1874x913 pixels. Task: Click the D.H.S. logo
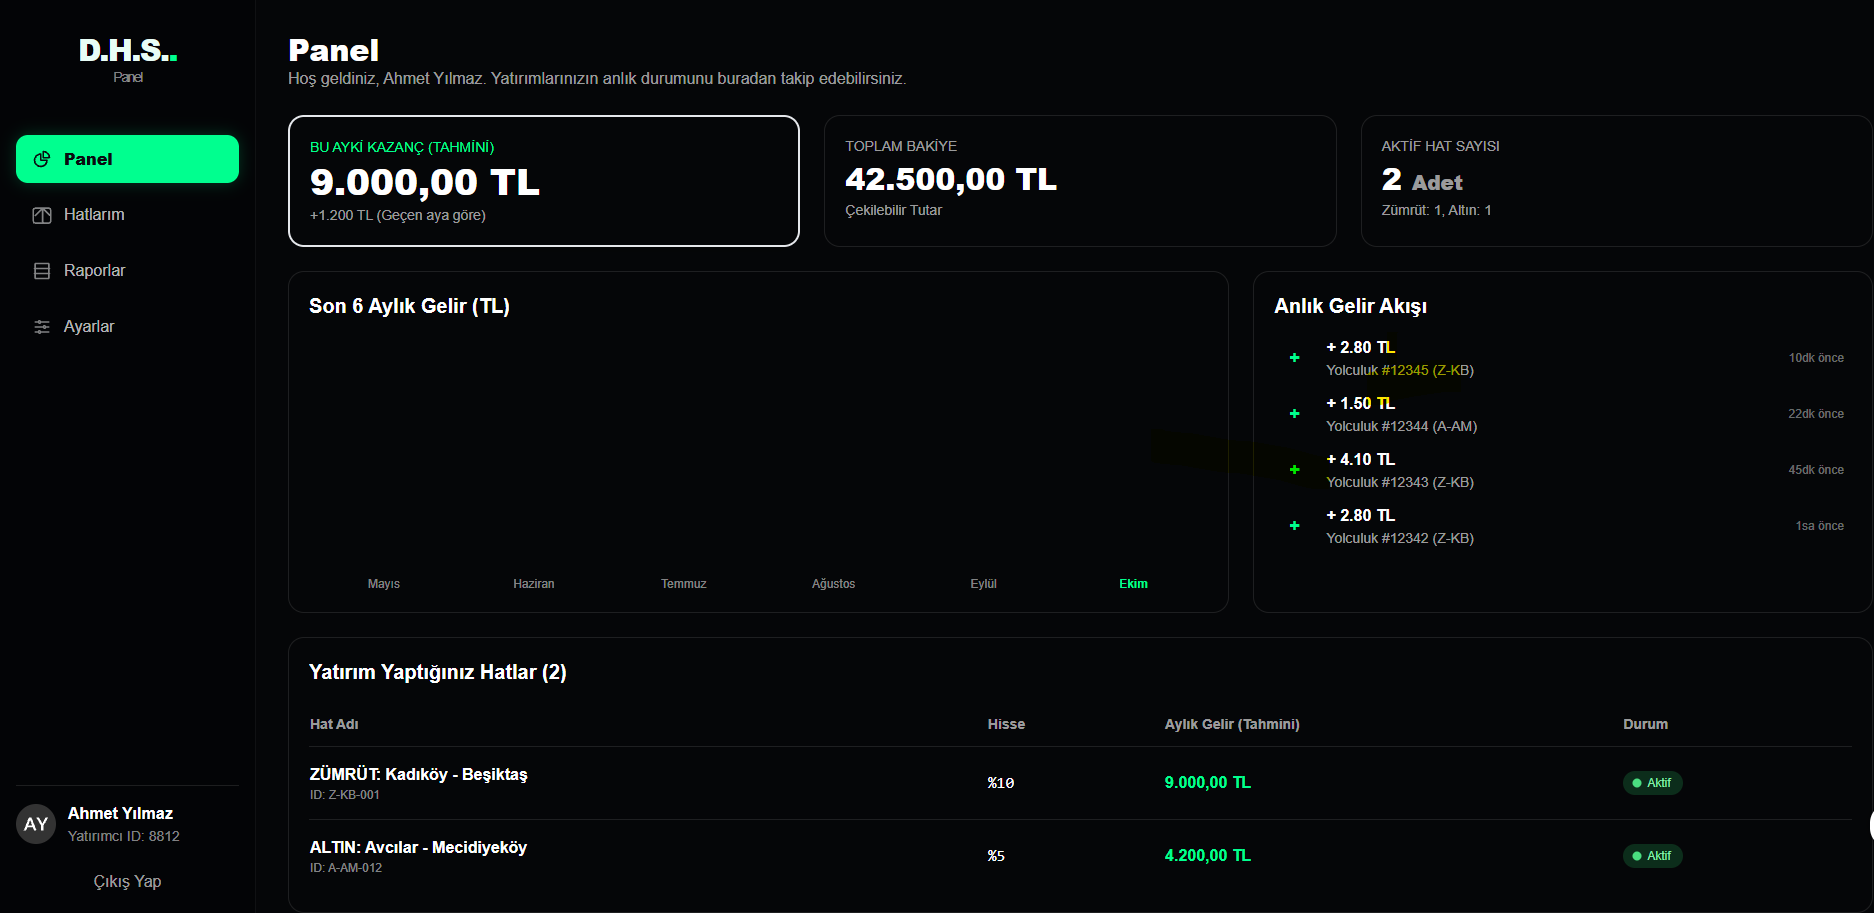(128, 51)
